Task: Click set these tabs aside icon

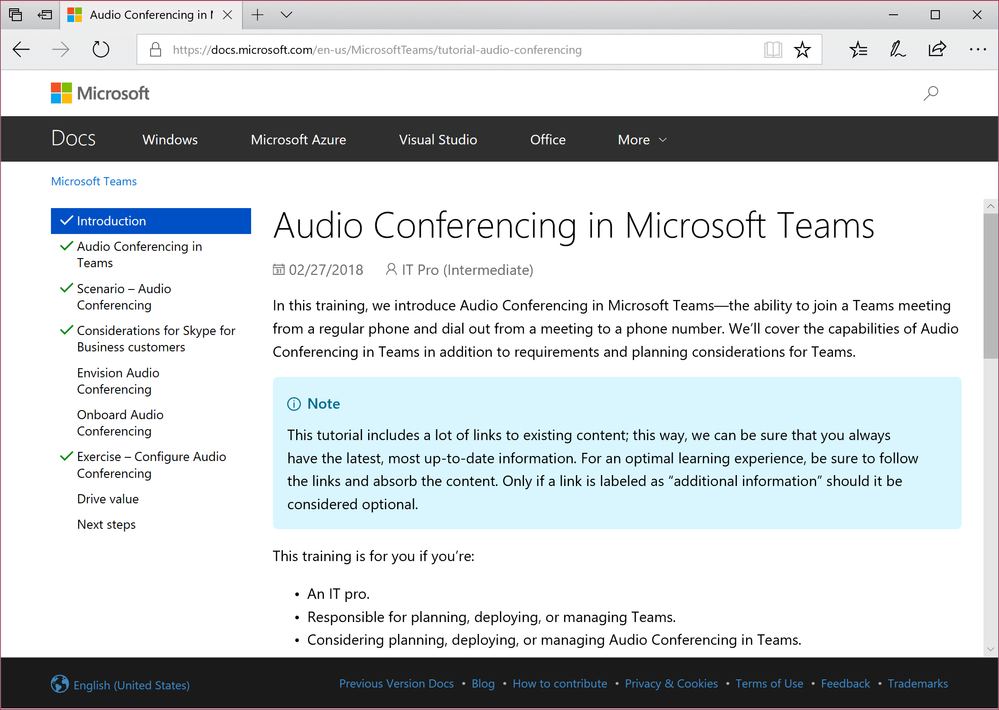Action: click(x=45, y=15)
